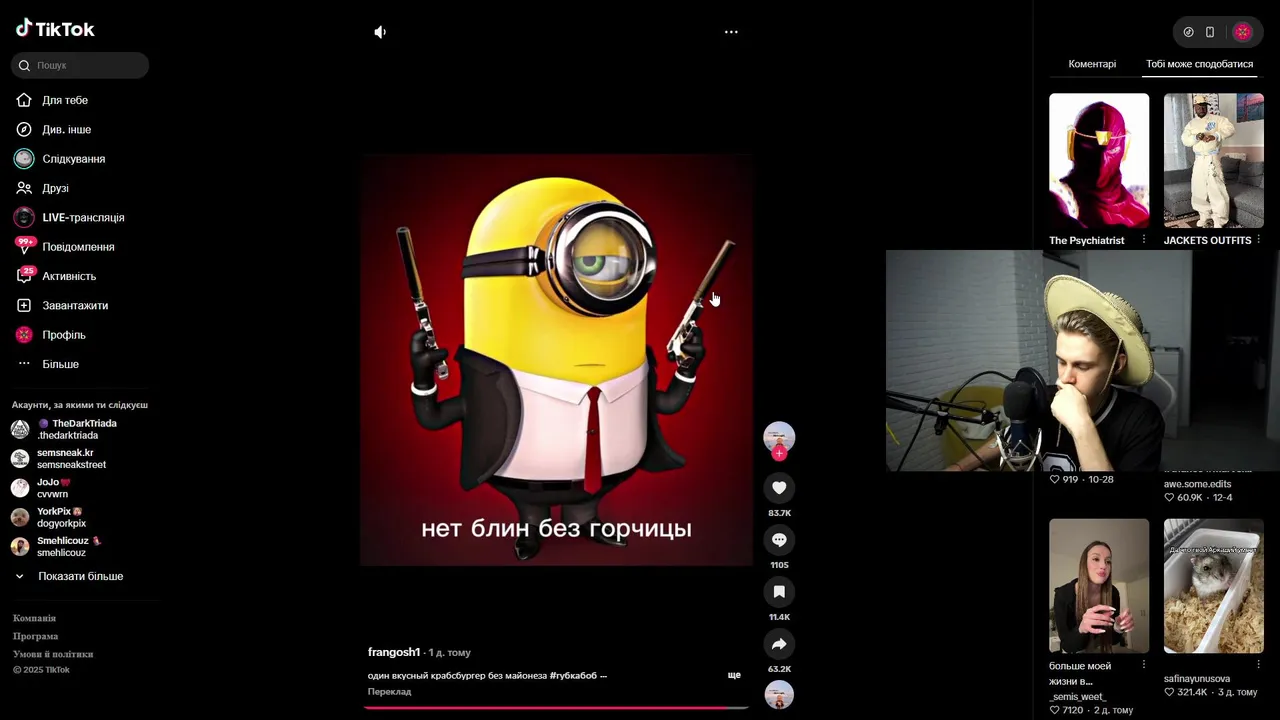Click the safinayunusova author name

coord(1197,679)
